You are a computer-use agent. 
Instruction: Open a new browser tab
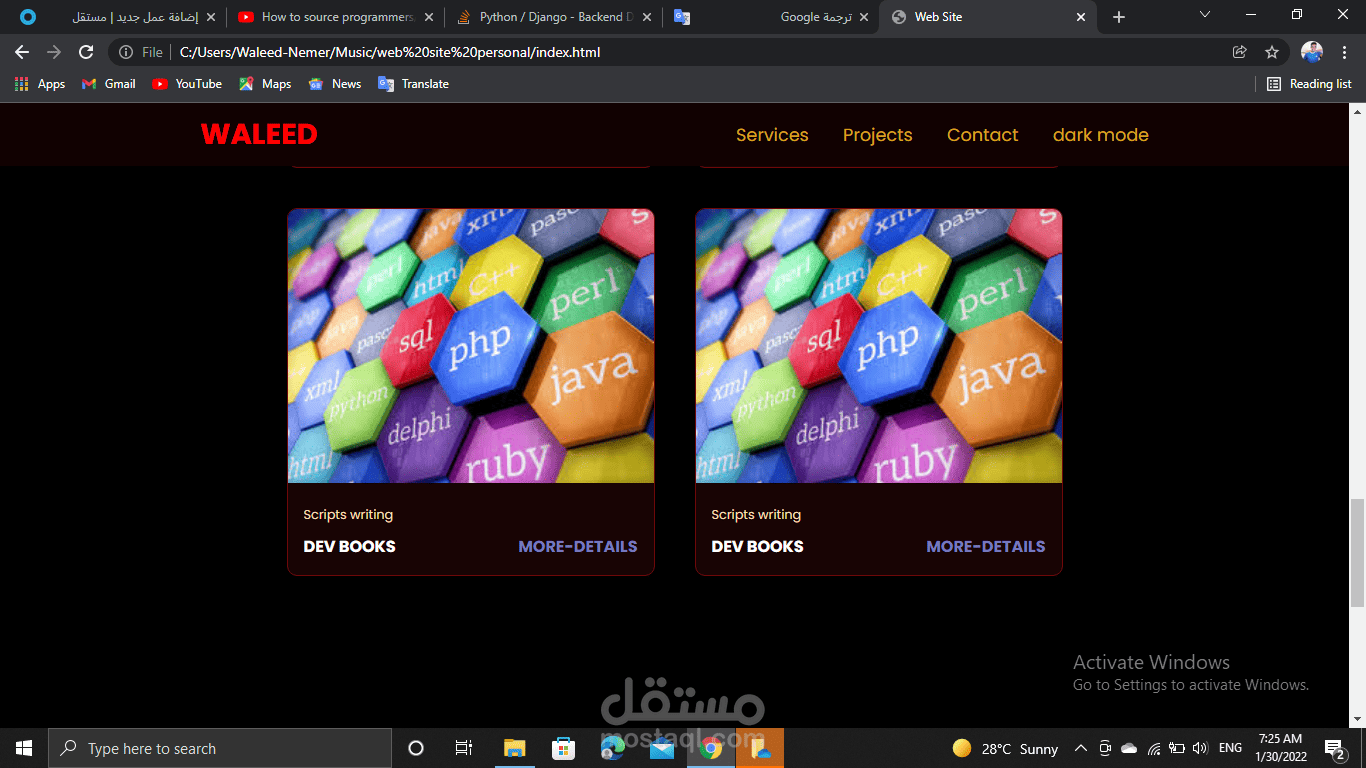pyautogui.click(x=1119, y=17)
